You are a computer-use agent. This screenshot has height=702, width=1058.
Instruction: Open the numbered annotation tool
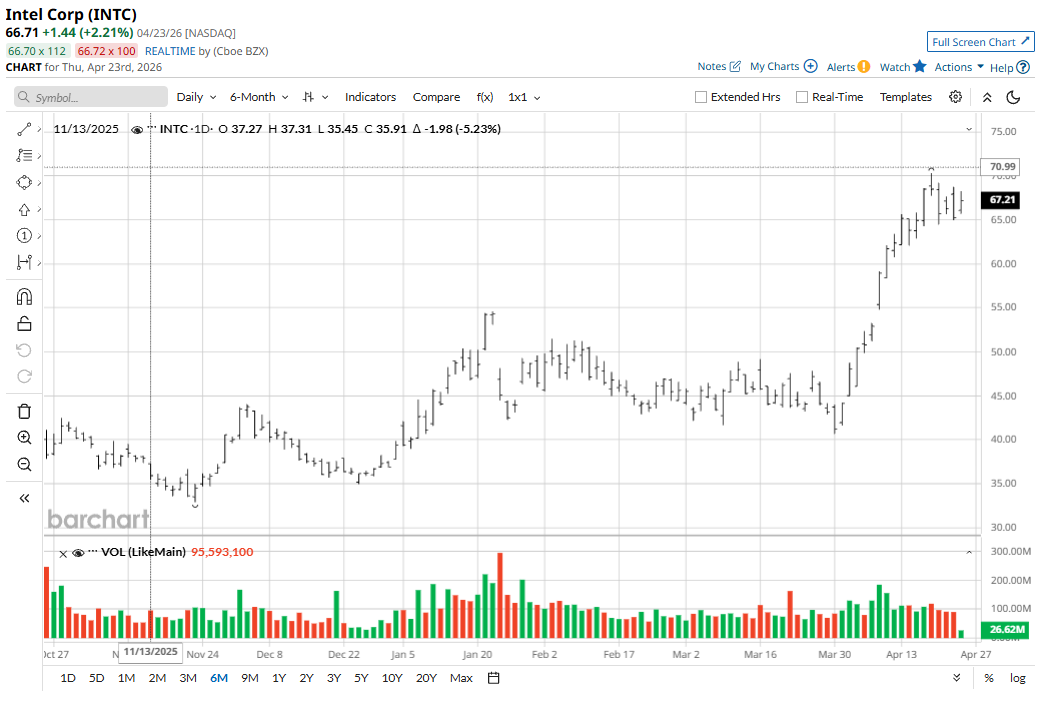24,236
